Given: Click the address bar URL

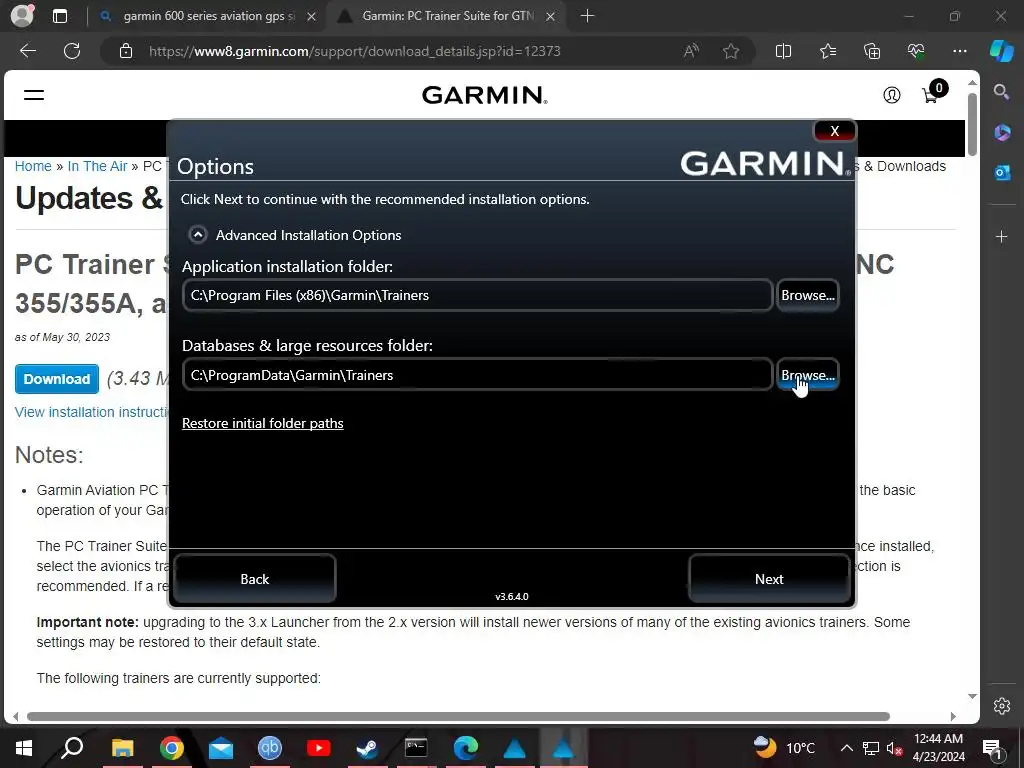Looking at the screenshot, I should coord(355,51).
